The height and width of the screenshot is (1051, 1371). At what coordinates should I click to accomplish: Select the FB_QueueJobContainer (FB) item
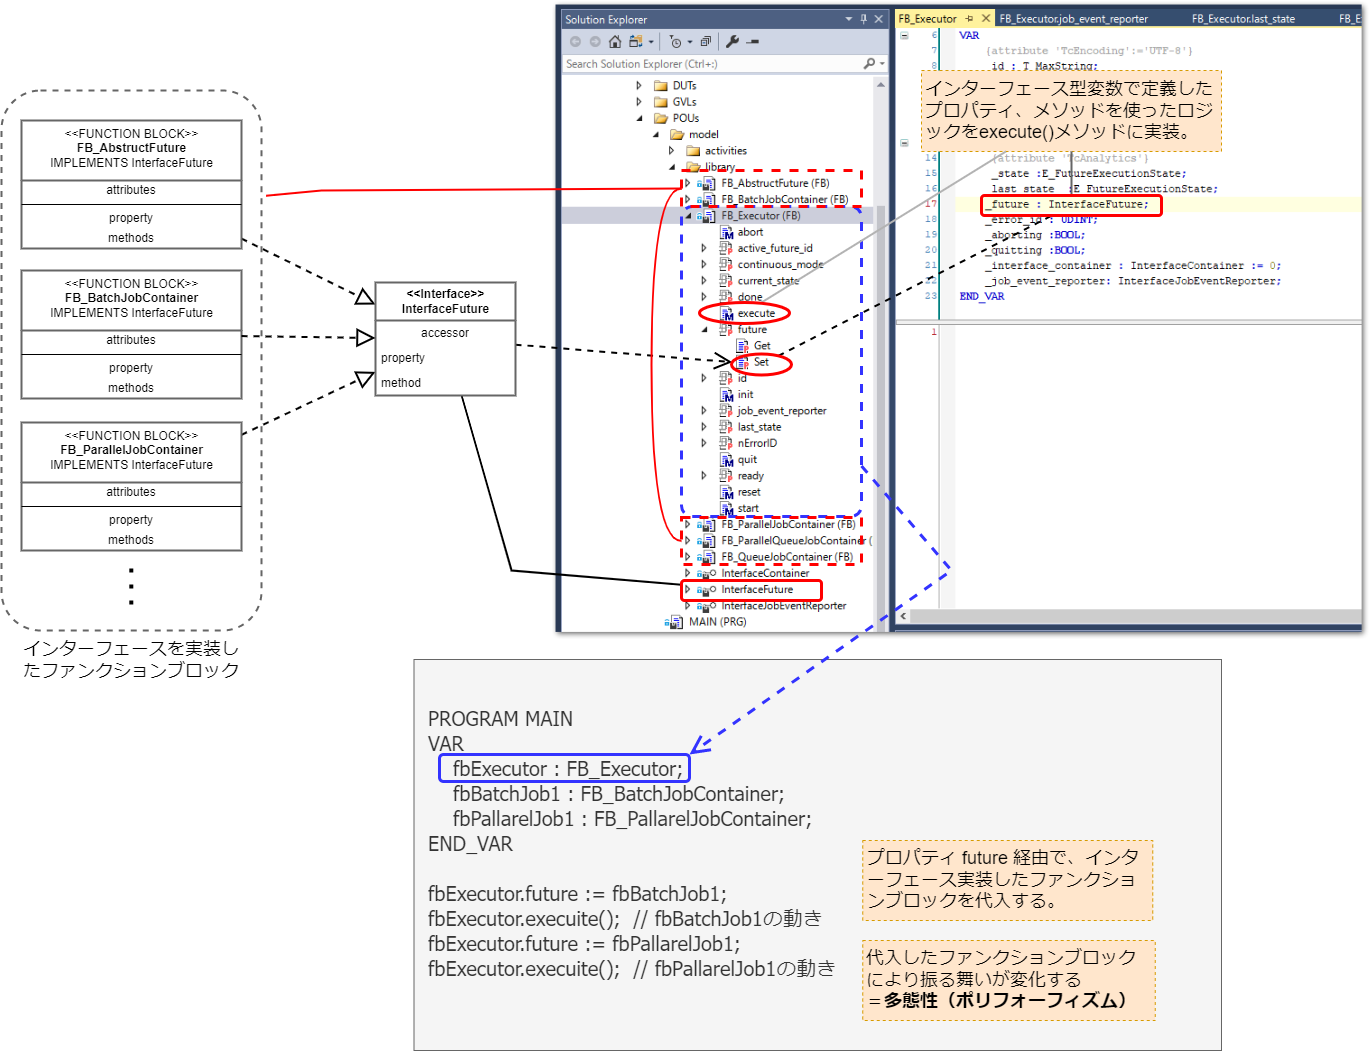click(787, 558)
